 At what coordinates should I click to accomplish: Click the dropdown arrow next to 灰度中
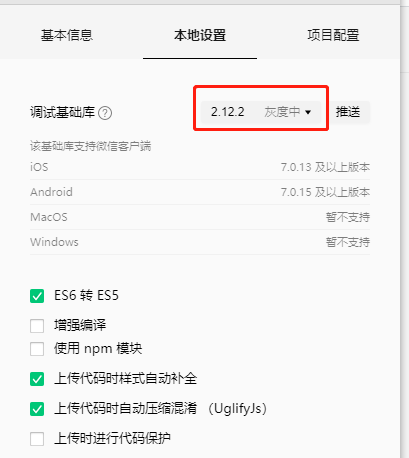coord(308,112)
